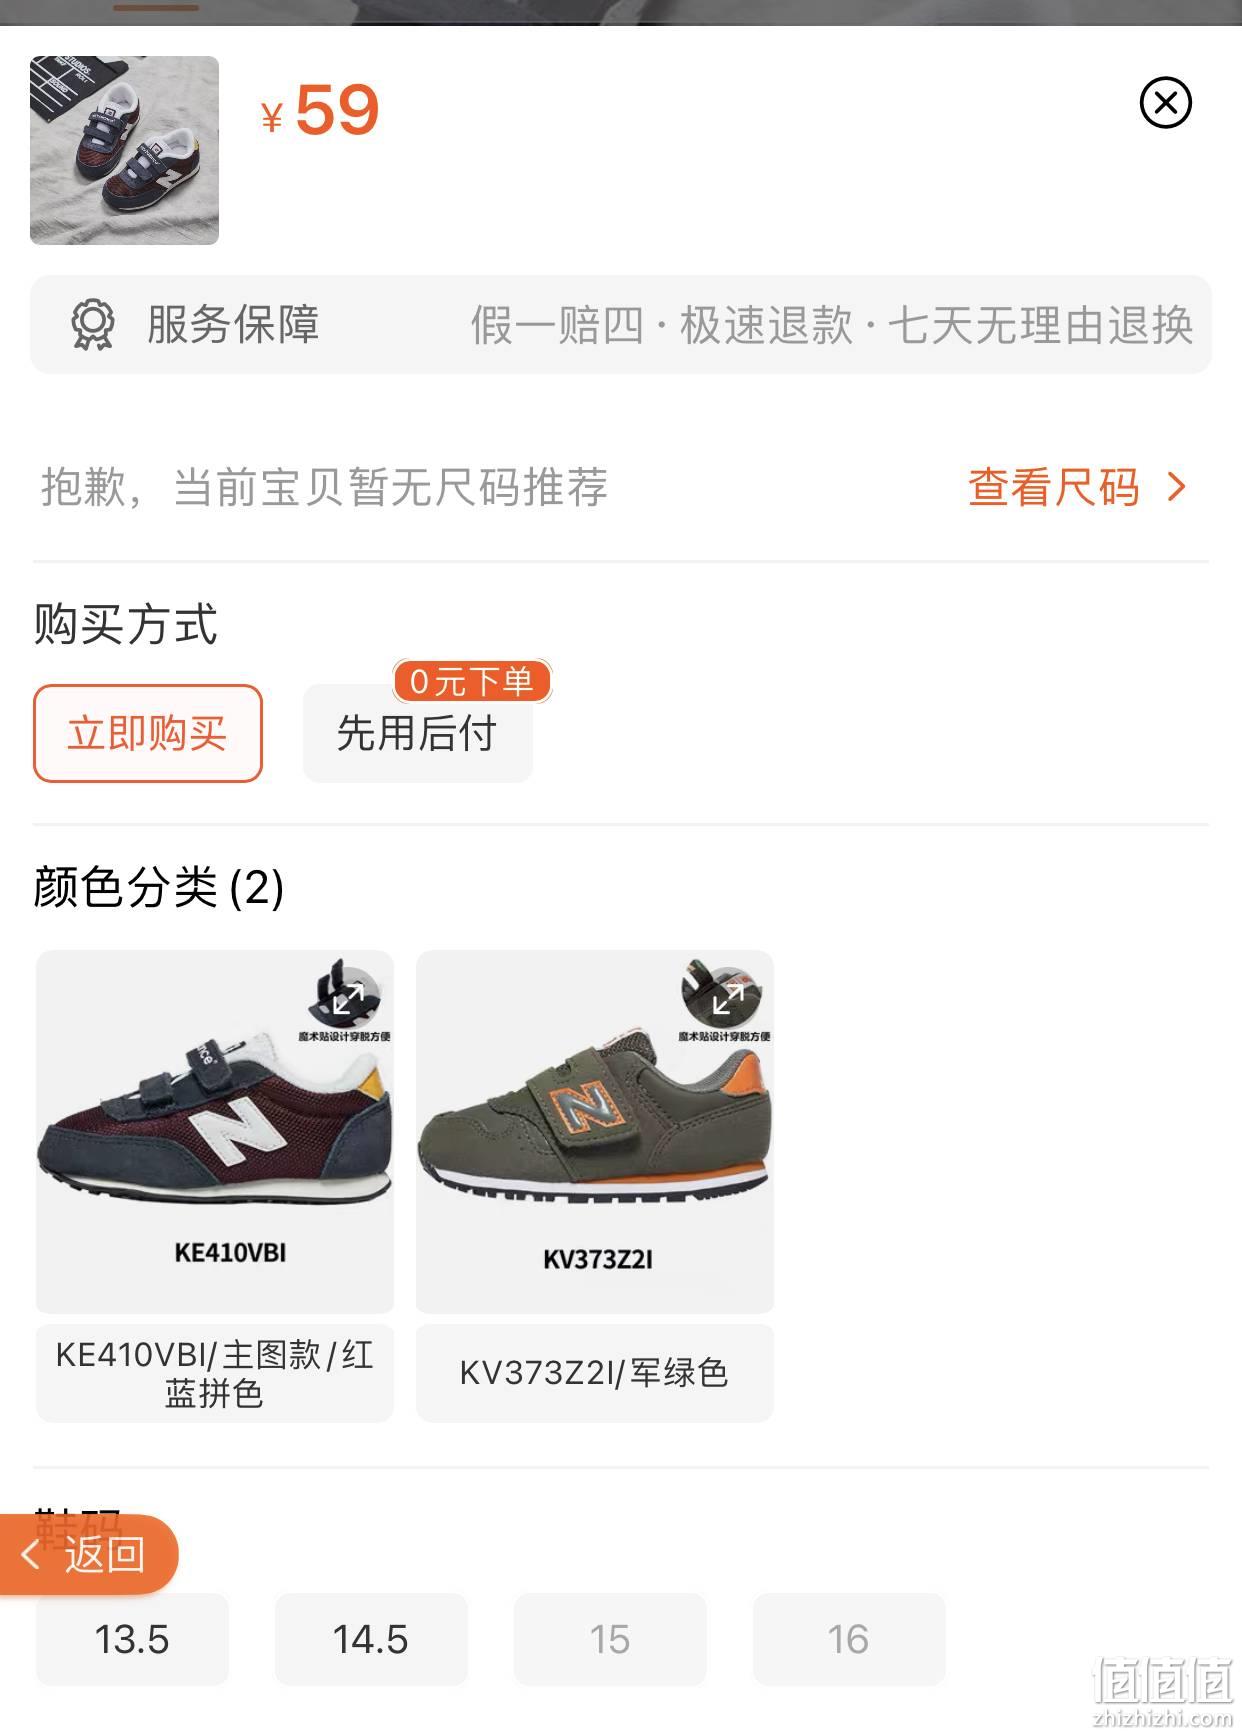The height and width of the screenshot is (1736, 1242).
Task: Select 先用后付 pay-later option
Action: pos(417,733)
